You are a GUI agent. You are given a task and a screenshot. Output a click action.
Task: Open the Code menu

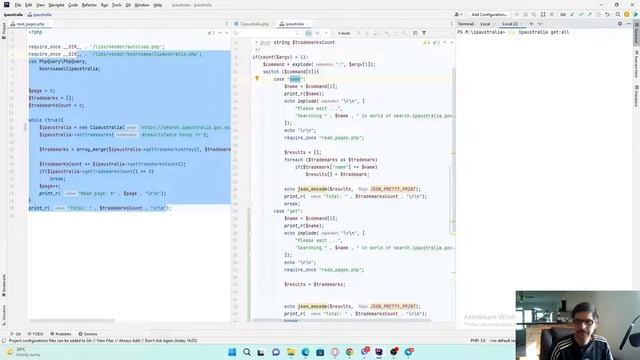click(x=73, y=5)
